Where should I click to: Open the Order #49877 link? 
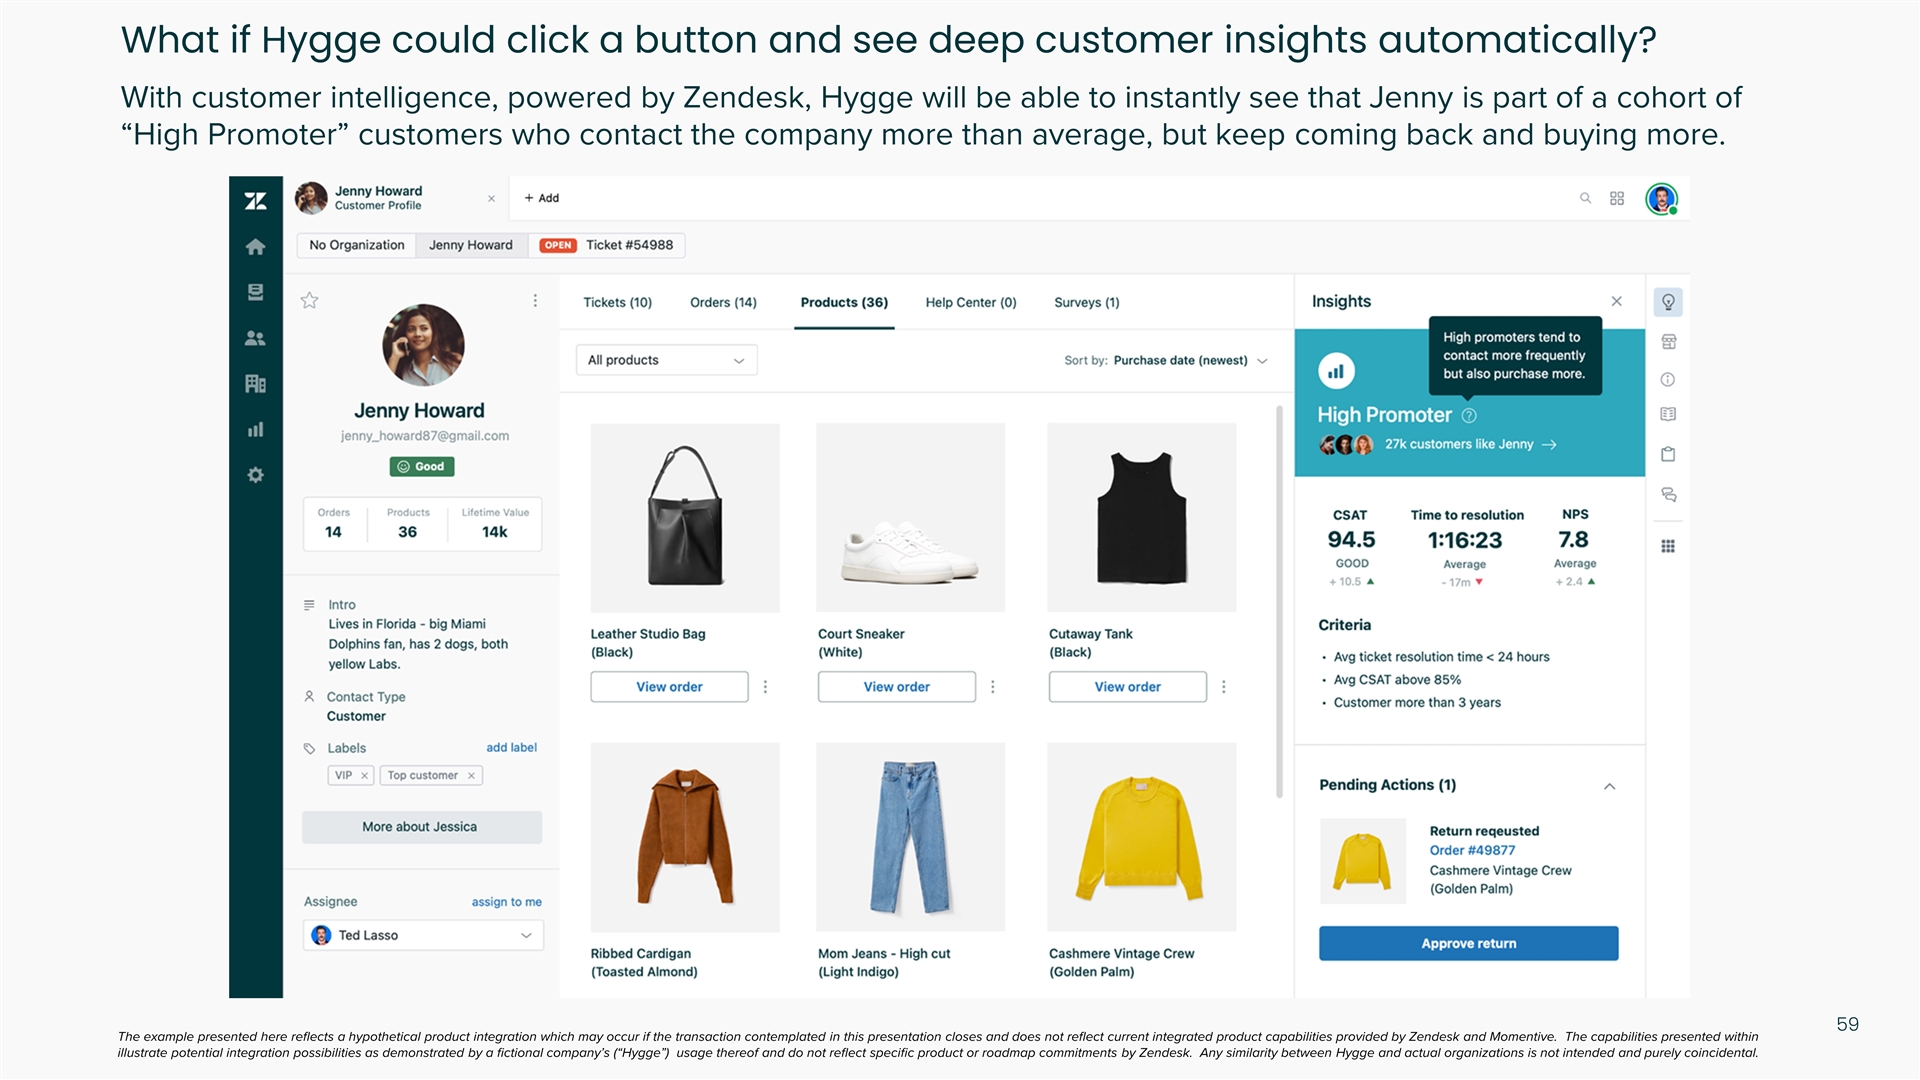click(x=1472, y=850)
